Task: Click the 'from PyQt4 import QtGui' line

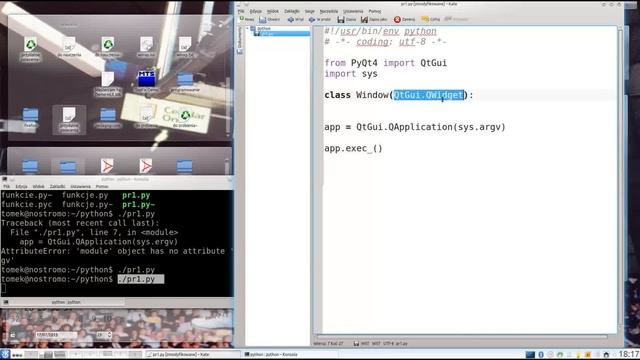Action: (386, 63)
